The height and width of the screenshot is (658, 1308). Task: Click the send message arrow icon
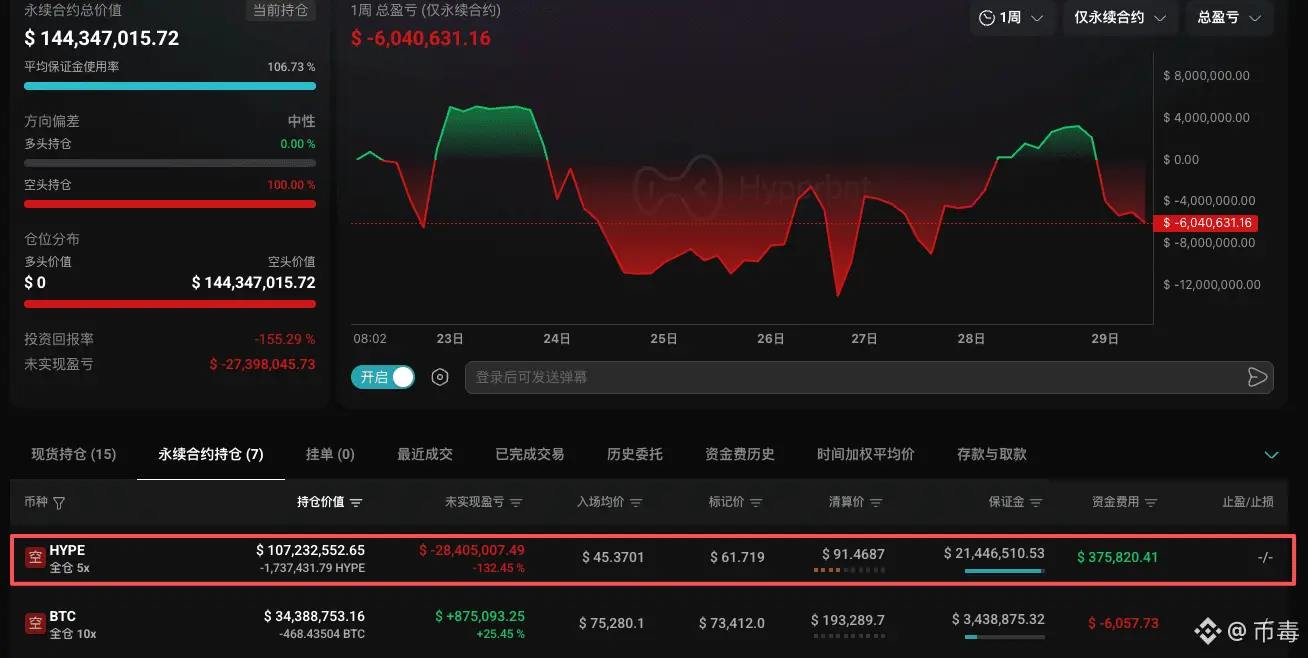point(1257,377)
